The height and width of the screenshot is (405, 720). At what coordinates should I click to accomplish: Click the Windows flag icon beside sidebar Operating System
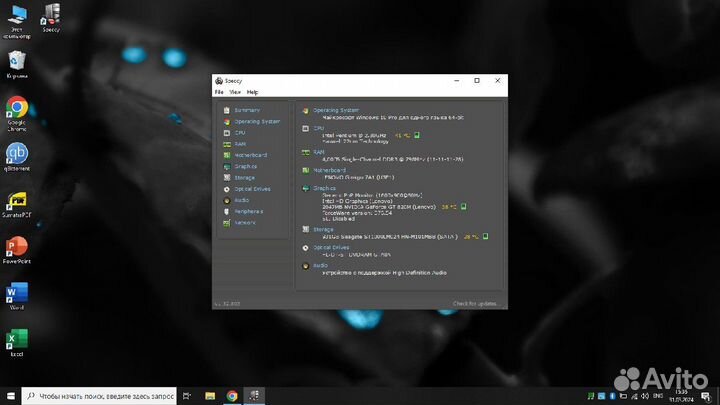pyautogui.click(x=226, y=122)
